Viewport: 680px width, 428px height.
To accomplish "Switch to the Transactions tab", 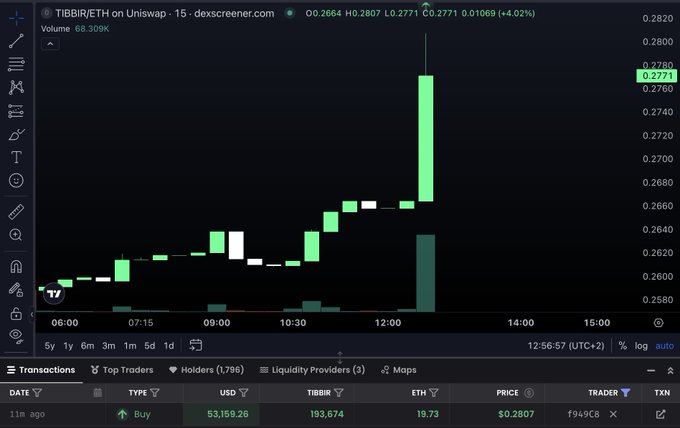I will click(41, 370).
